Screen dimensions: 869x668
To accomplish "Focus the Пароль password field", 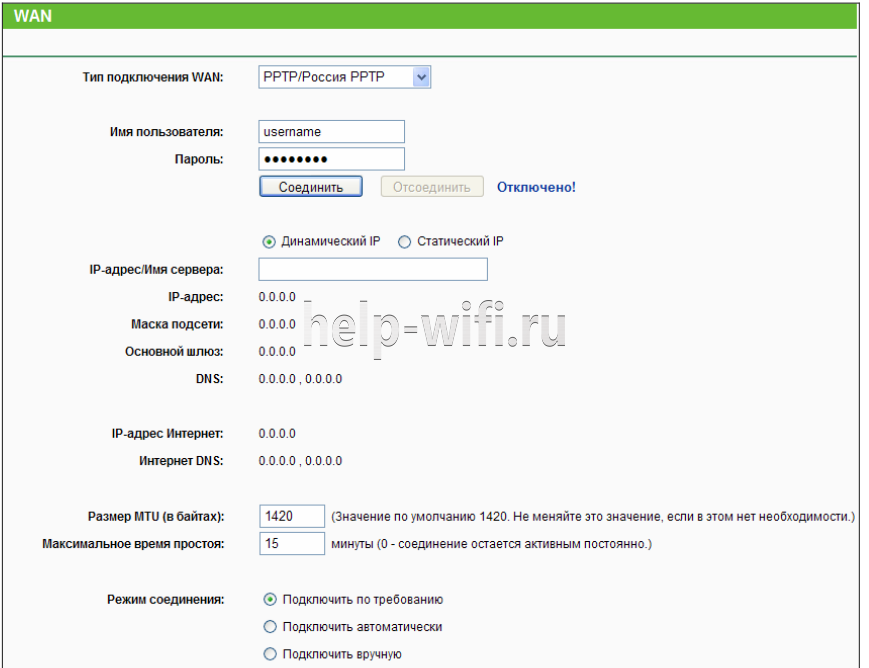I will click(331, 159).
